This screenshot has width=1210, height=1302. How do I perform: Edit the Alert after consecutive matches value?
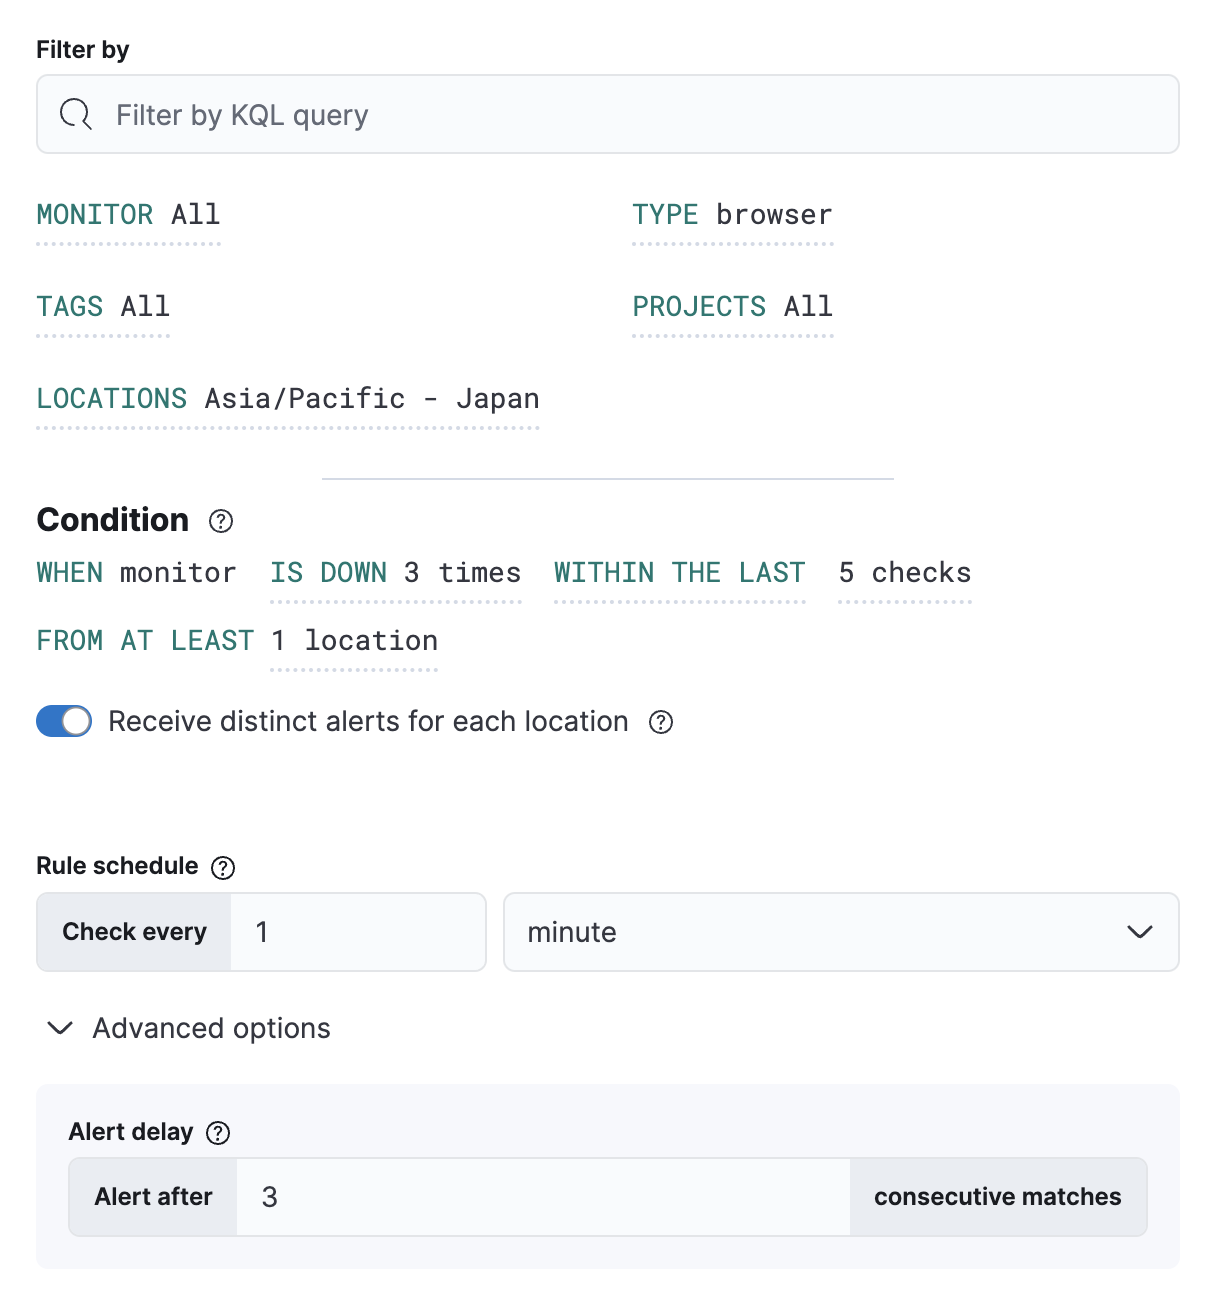(x=545, y=1196)
